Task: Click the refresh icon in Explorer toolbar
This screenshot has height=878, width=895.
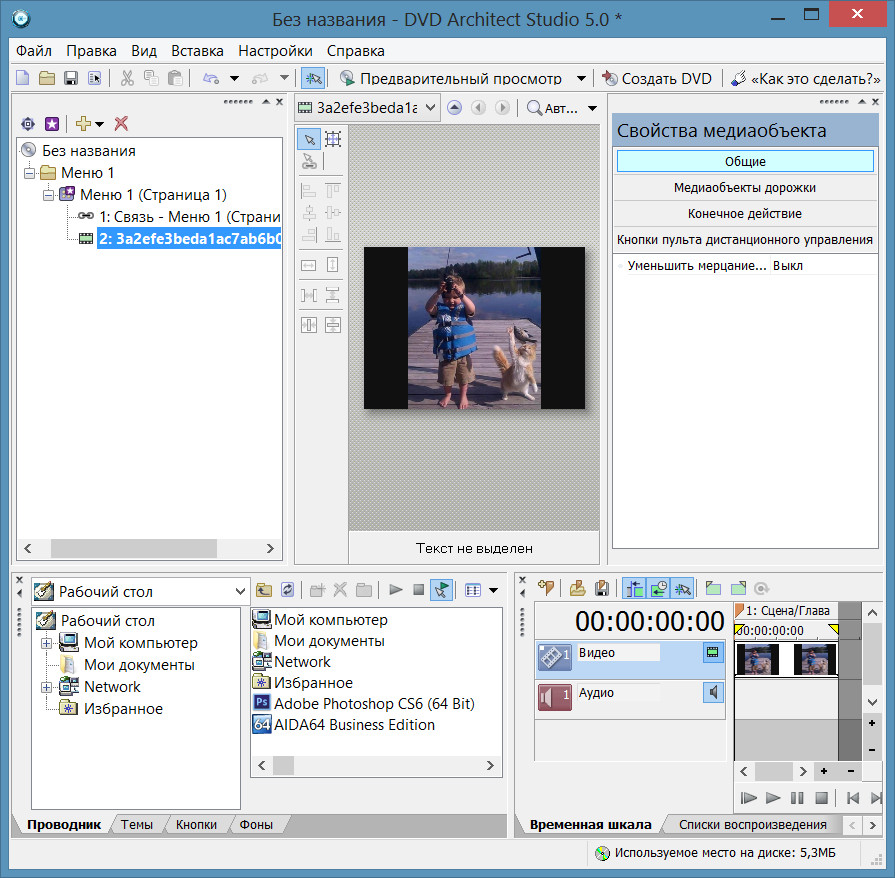Action: 288,590
